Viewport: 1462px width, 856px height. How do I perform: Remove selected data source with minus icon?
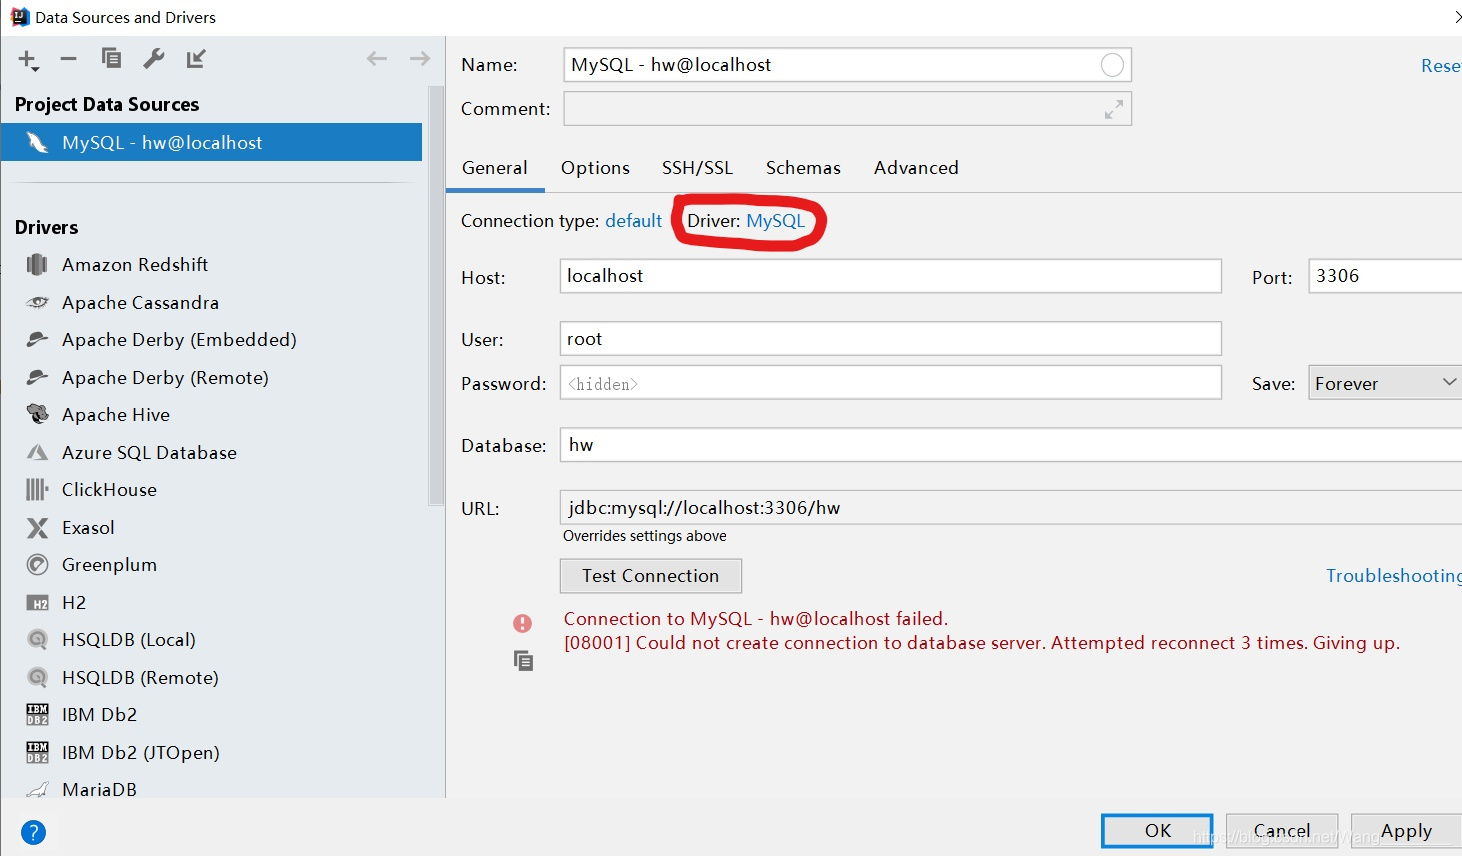click(68, 59)
